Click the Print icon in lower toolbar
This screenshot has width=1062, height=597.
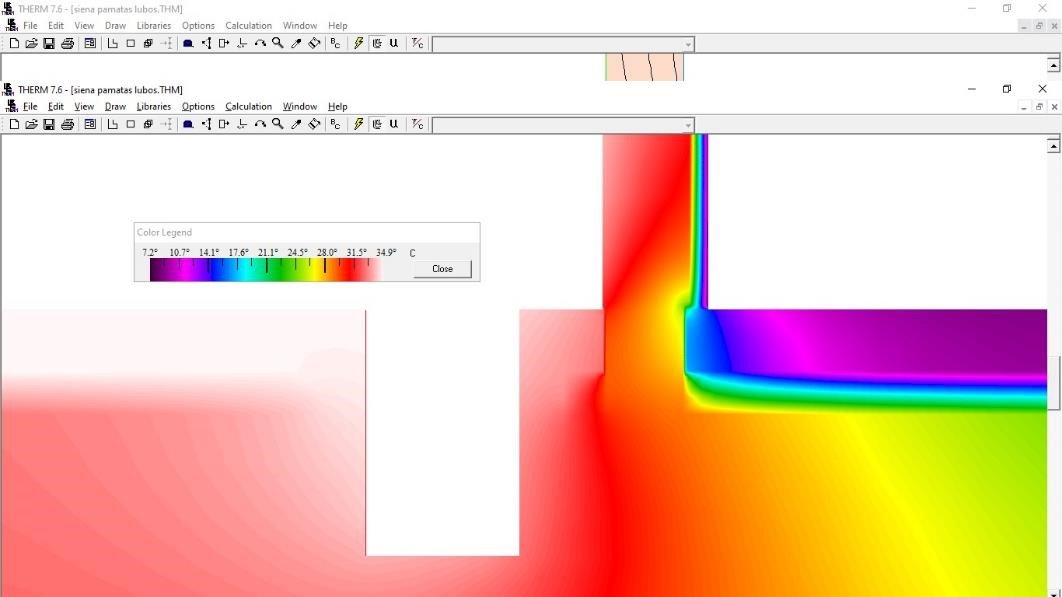[x=68, y=125]
